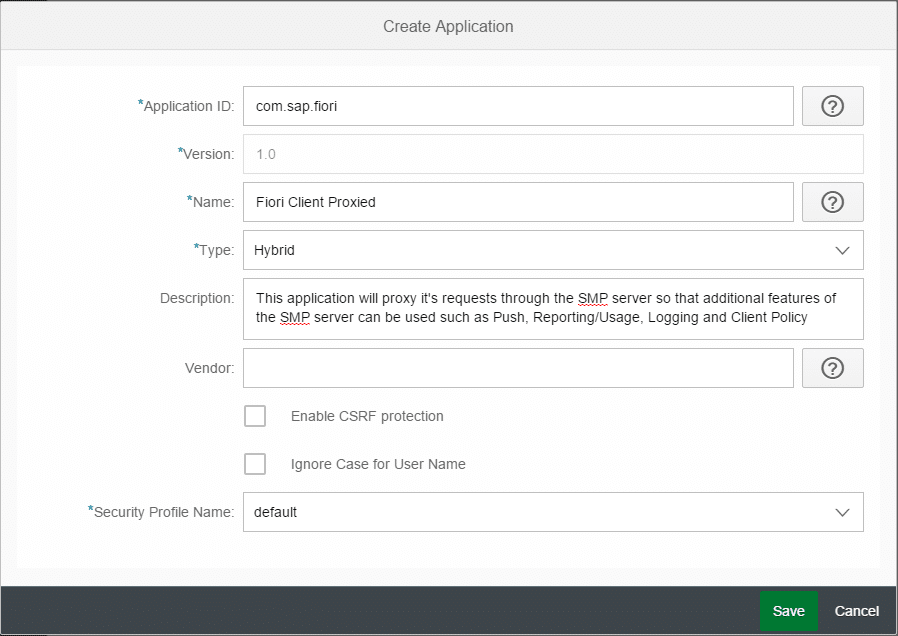Screen dimensions: 898x636
Task: Click inside the Description text area
Action: [552, 308]
